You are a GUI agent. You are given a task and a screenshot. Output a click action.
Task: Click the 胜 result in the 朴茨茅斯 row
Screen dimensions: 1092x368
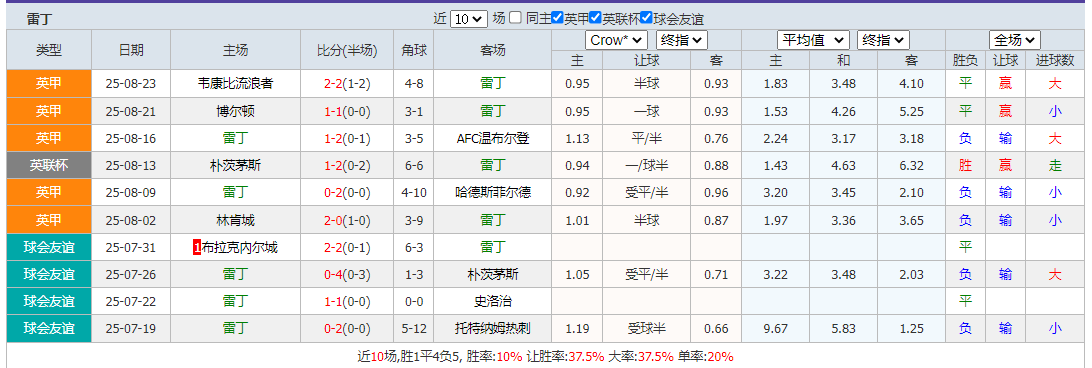click(965, 166)
